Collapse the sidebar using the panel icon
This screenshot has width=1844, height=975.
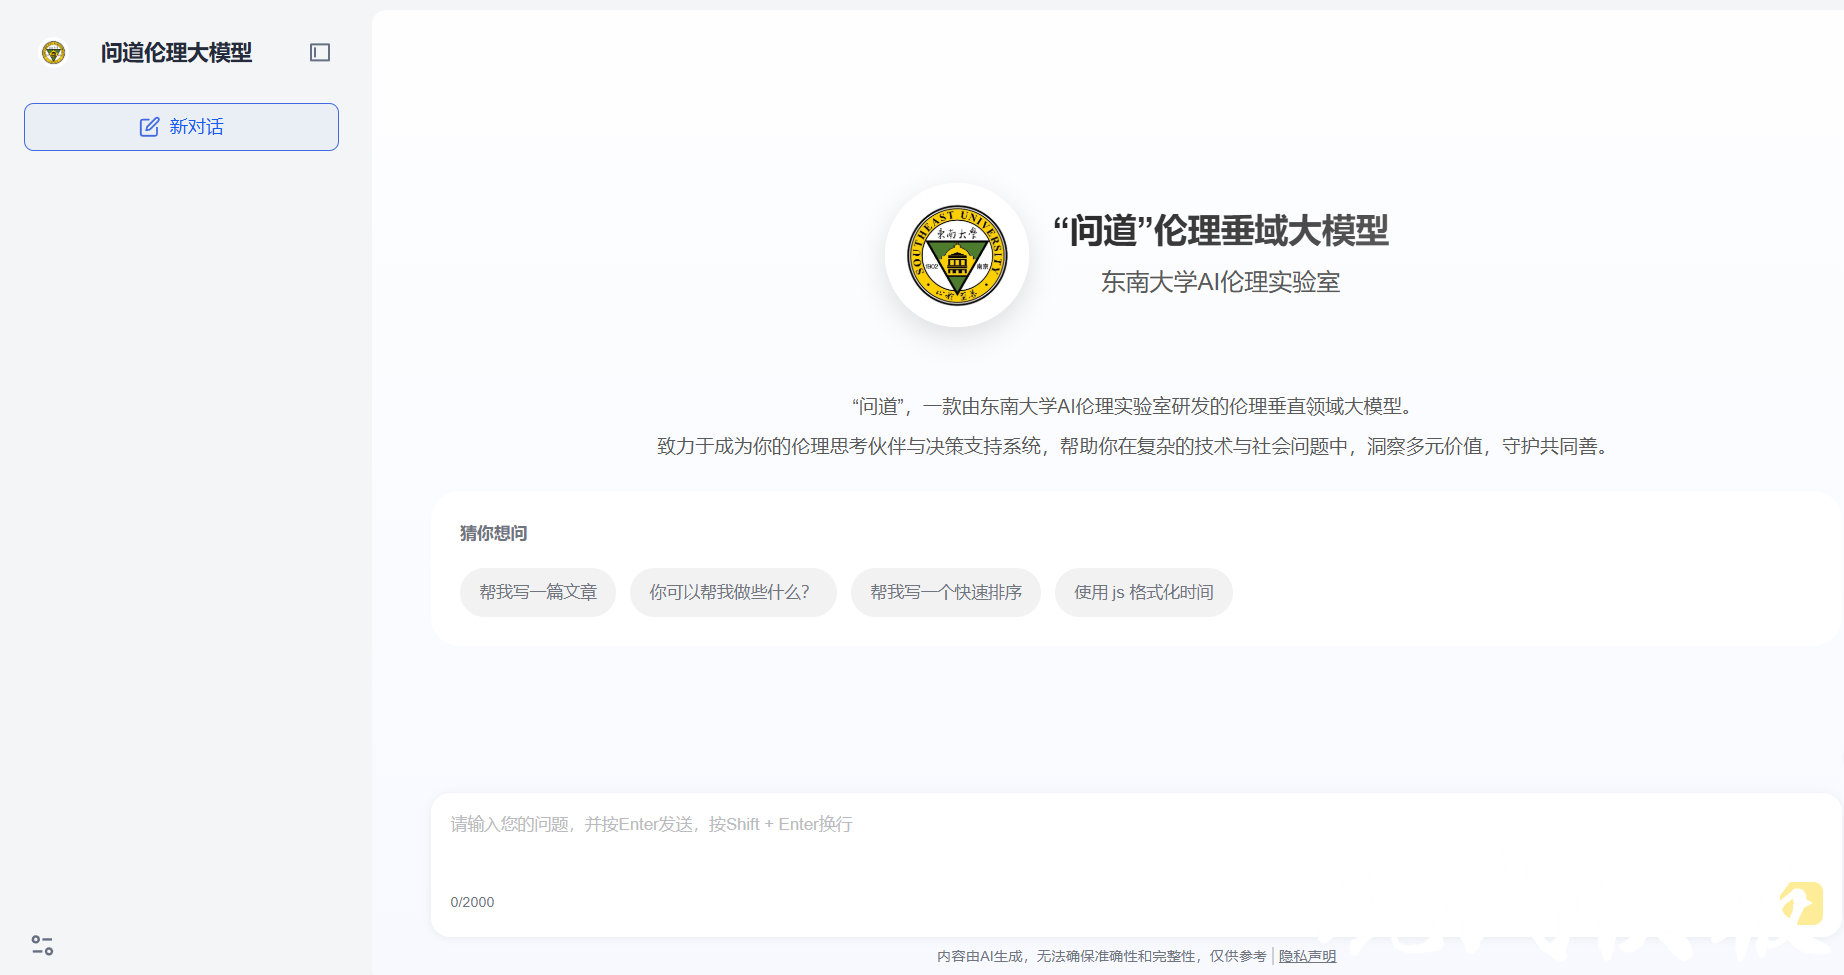click(320, 52)
